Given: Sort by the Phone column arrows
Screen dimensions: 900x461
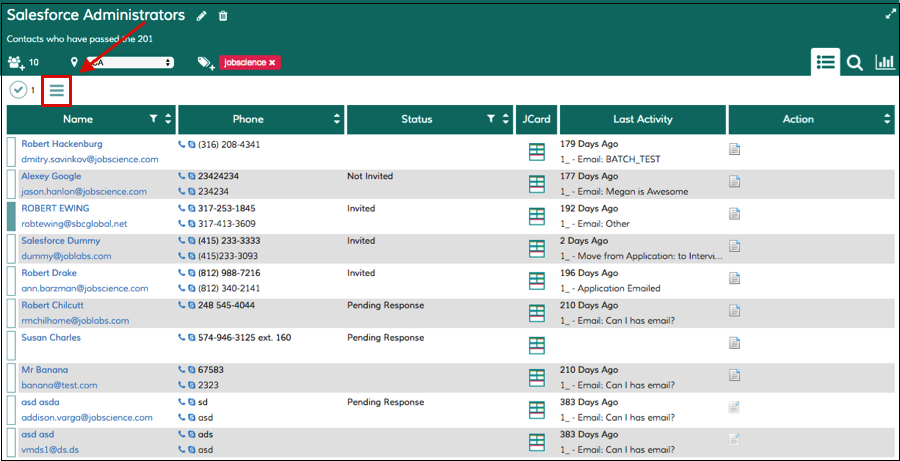Looking at the screenshot, I should tap(336, 119).
